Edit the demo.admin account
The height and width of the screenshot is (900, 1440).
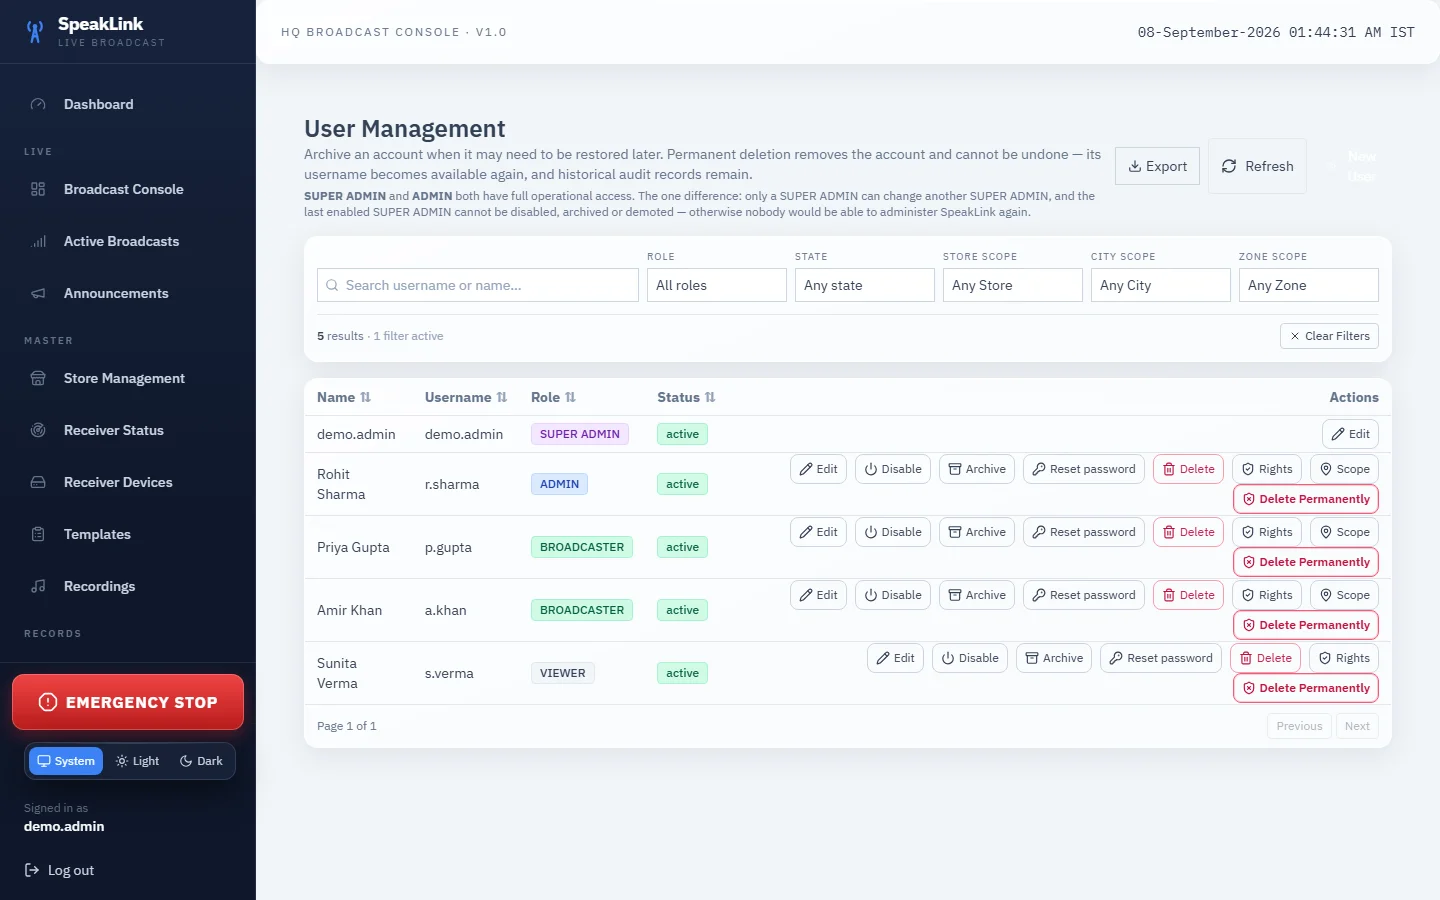1350,434
